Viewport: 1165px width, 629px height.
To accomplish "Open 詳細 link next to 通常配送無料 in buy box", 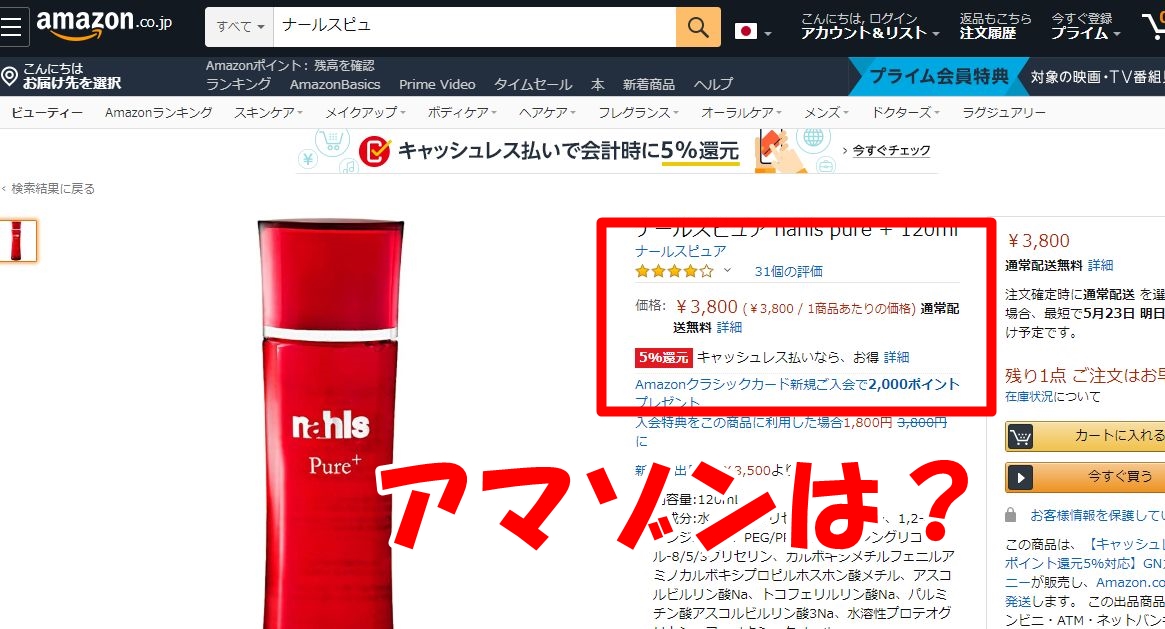I will [1100, 265].
